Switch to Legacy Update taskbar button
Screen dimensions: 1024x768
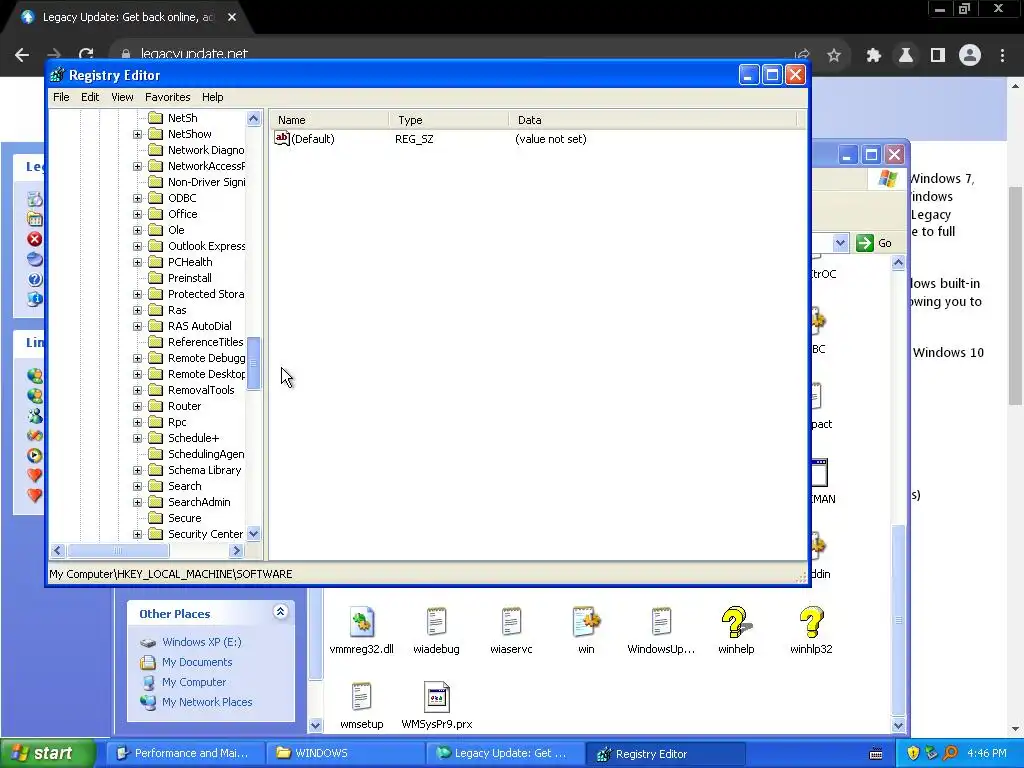505,753
